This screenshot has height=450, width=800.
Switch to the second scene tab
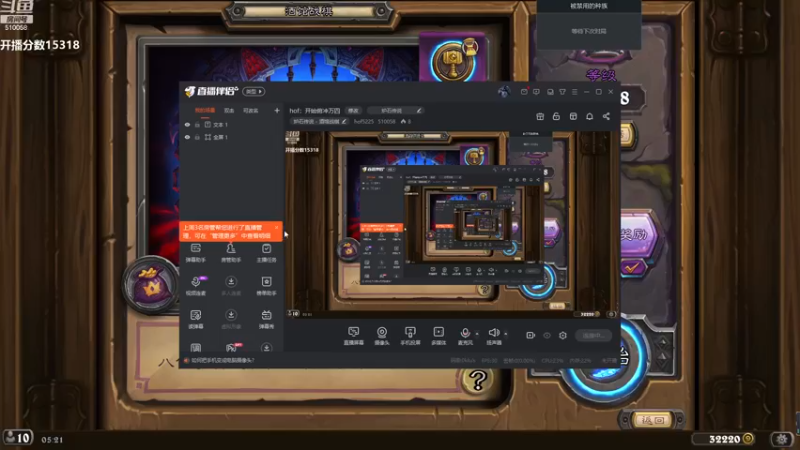[229, 110]
